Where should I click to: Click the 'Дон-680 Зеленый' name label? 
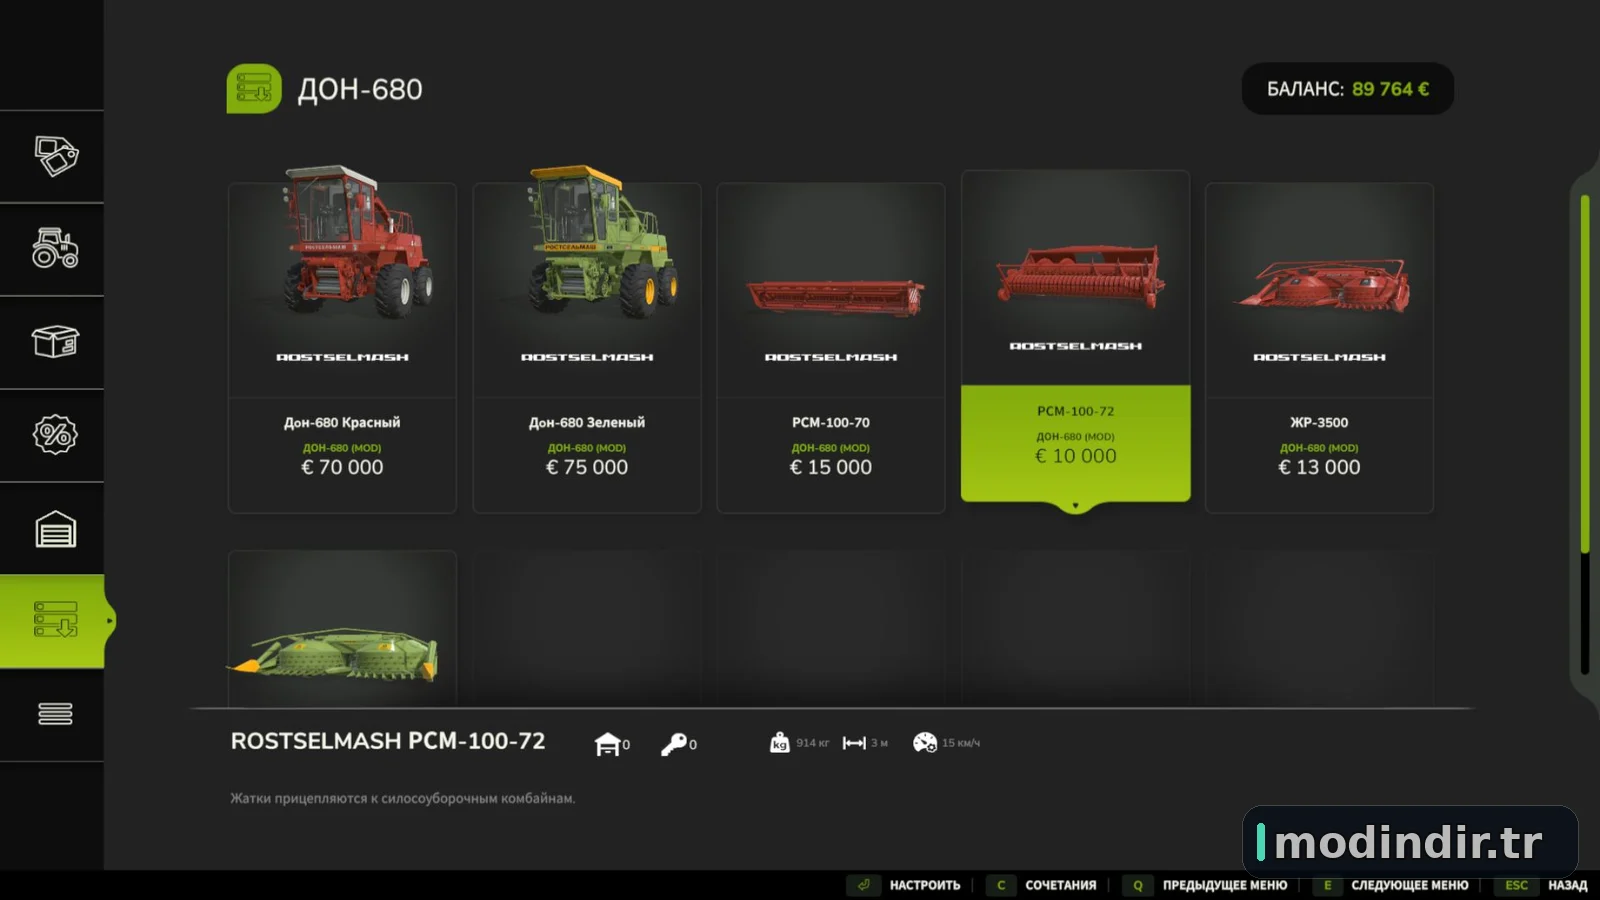587,423
